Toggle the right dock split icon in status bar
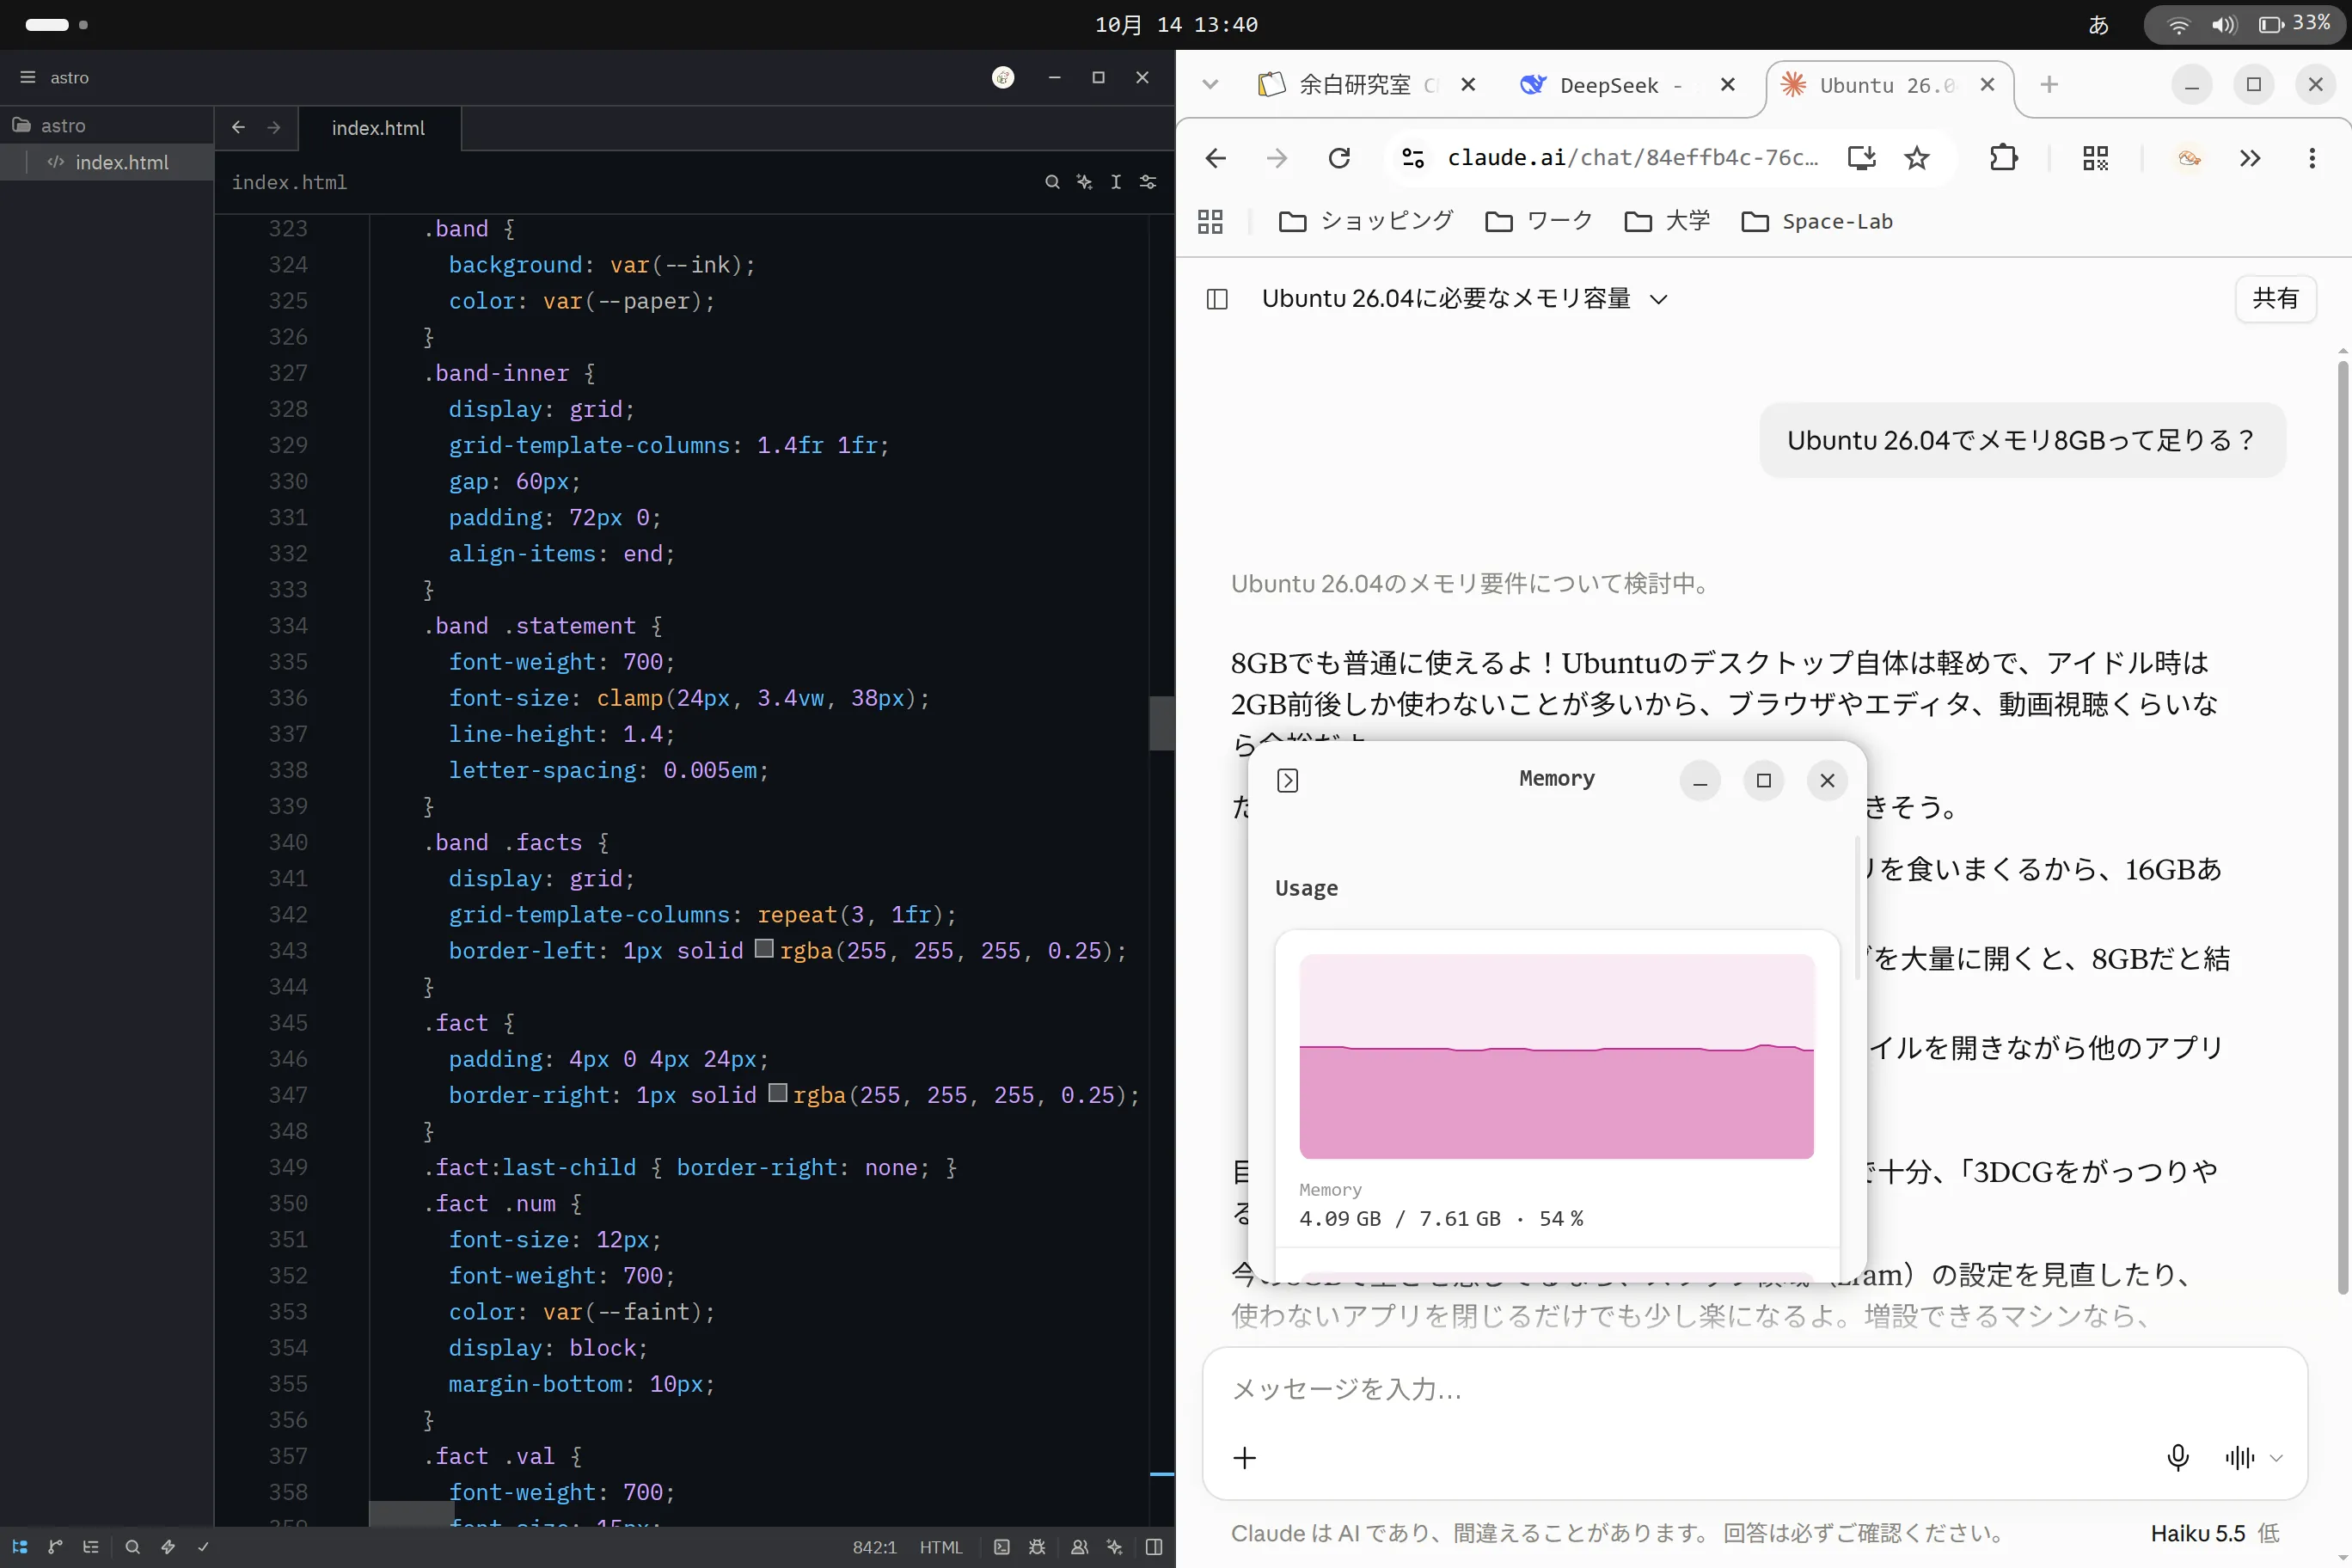The image size is (2352, 1568). point(1154,1547)
